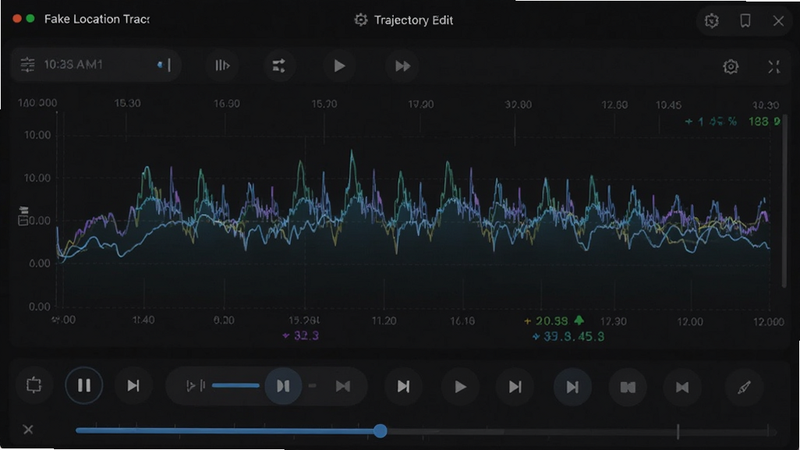Image resolution: width=800 pixels, height=450 pixels.
Task: Click the dimmed bowtie icon near pen tool
Action: pos(682,387)
